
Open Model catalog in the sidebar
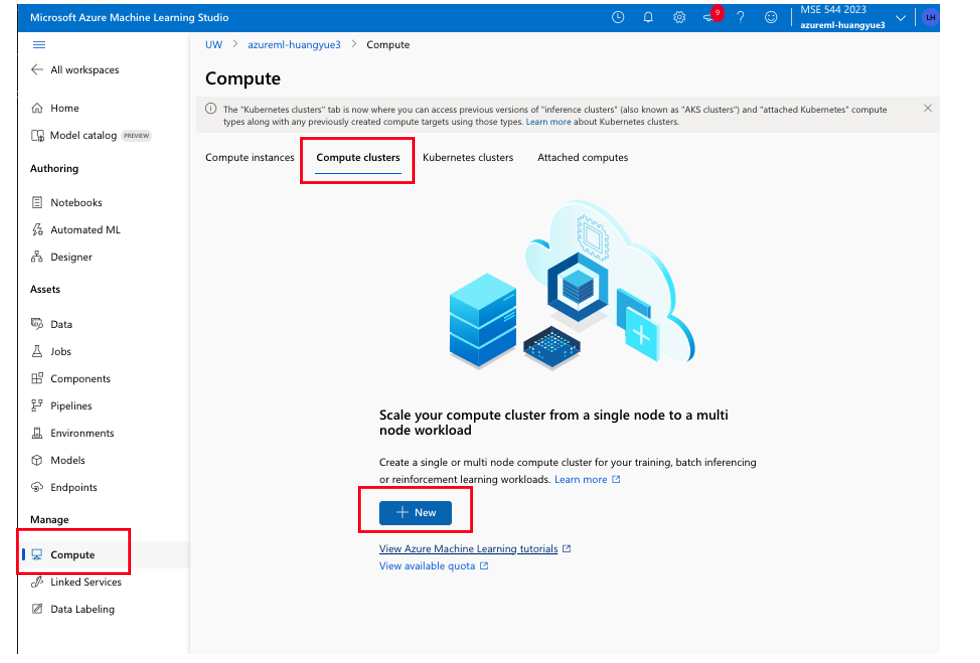pyautogui.click(x=83, y=136)
